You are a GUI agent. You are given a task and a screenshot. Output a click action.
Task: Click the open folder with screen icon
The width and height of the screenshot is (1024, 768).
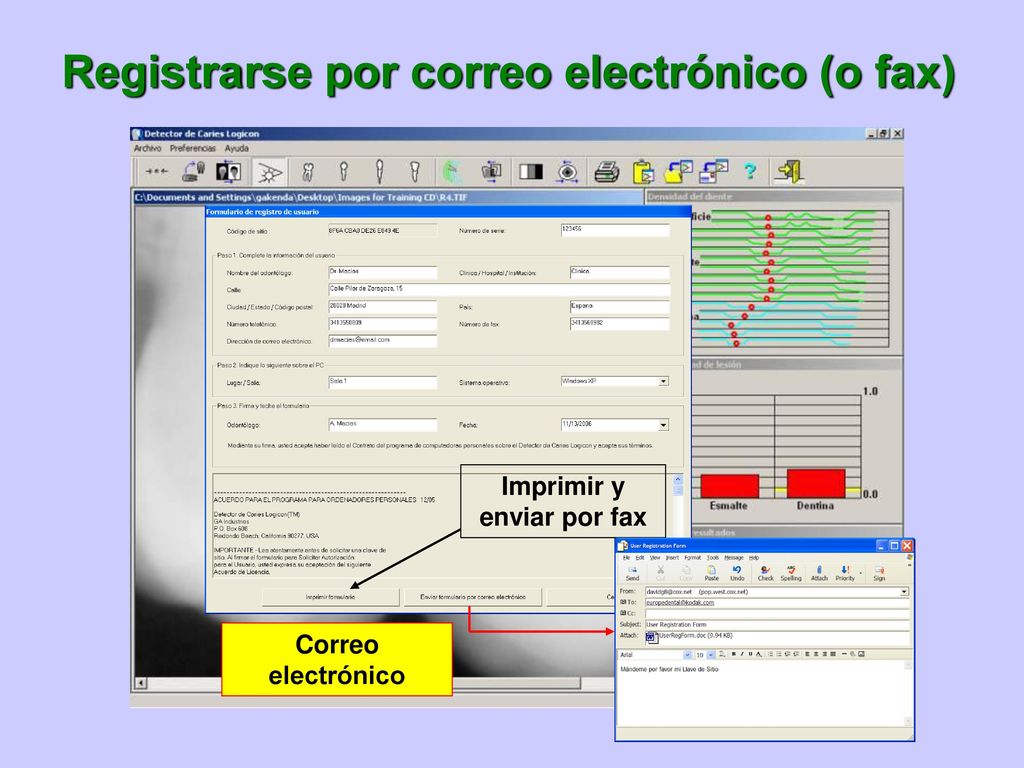679,172
